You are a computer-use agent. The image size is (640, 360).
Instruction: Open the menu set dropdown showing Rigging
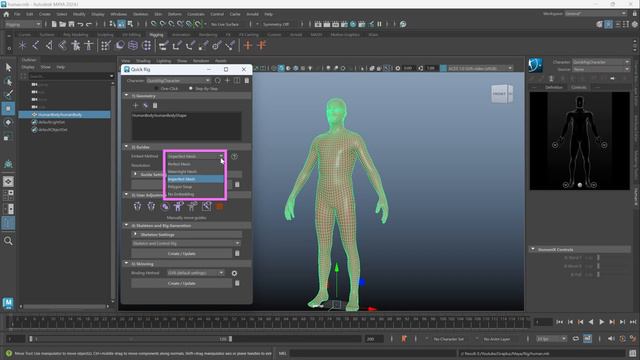(x=23, y=24)
